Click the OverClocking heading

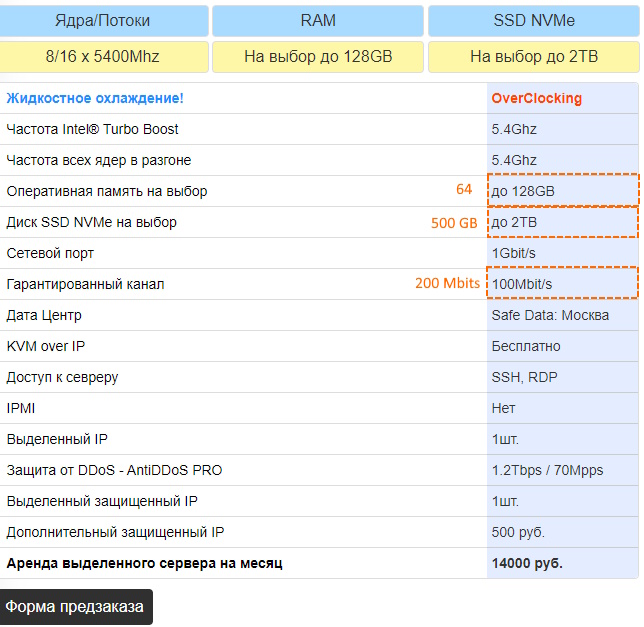point(536,98)
